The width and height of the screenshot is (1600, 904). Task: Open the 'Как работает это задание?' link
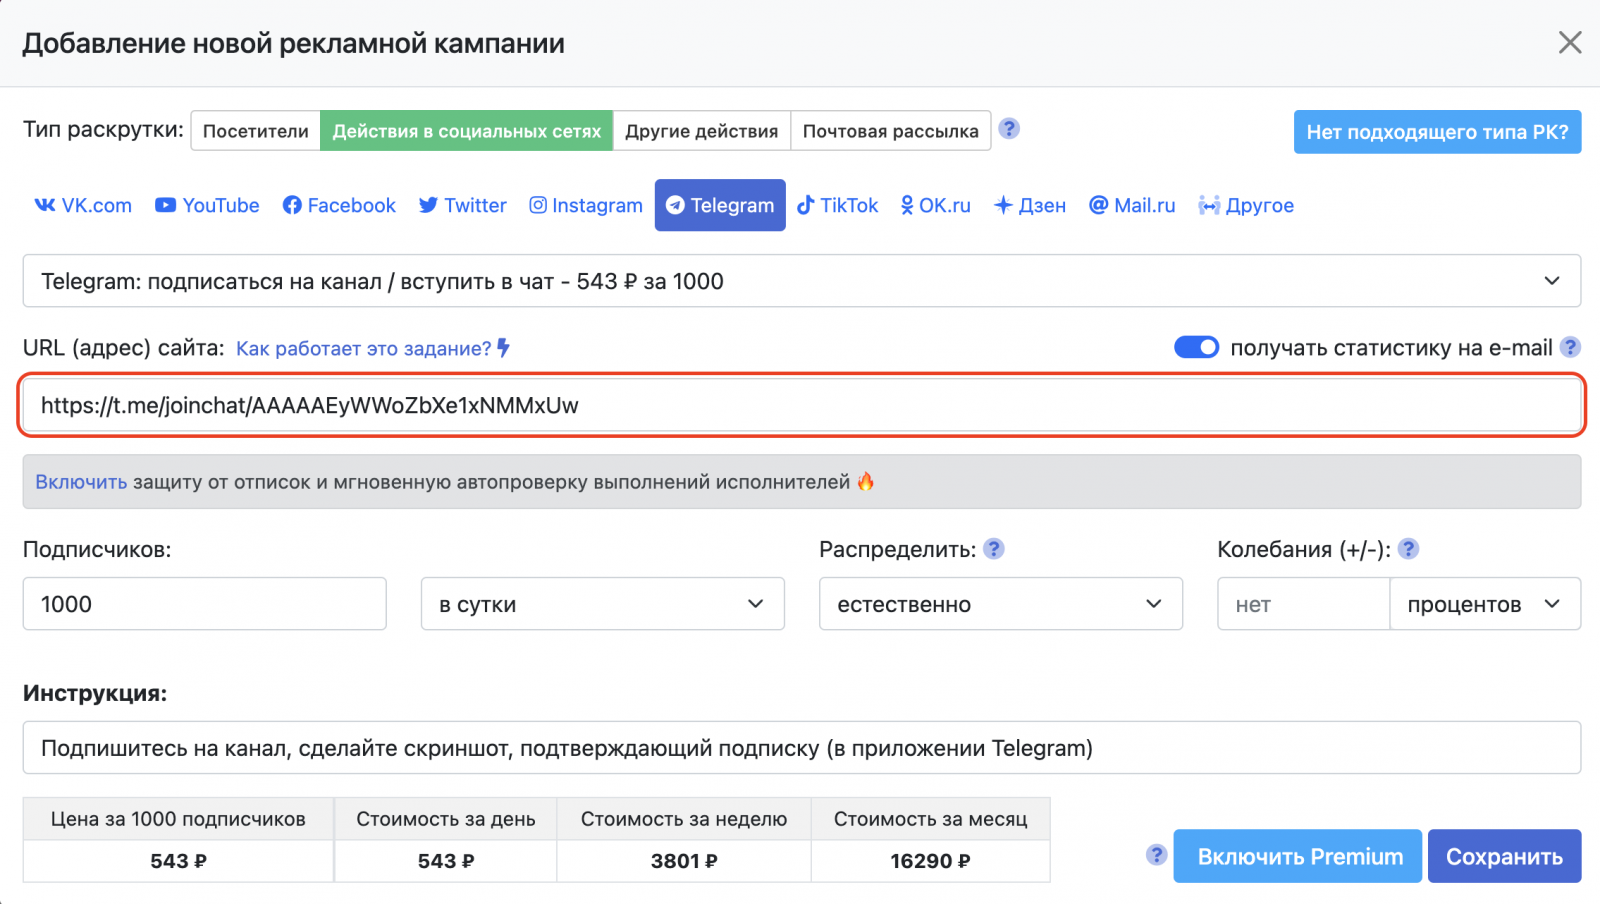(x=364, y=348)
